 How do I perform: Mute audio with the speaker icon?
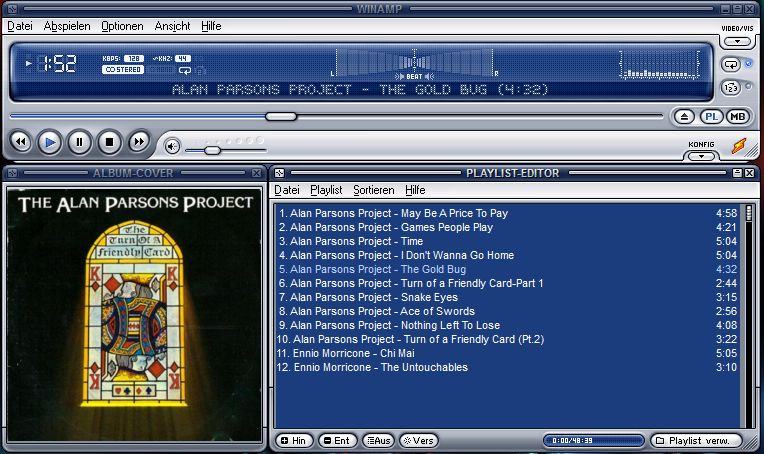click(x=172, y=146)
